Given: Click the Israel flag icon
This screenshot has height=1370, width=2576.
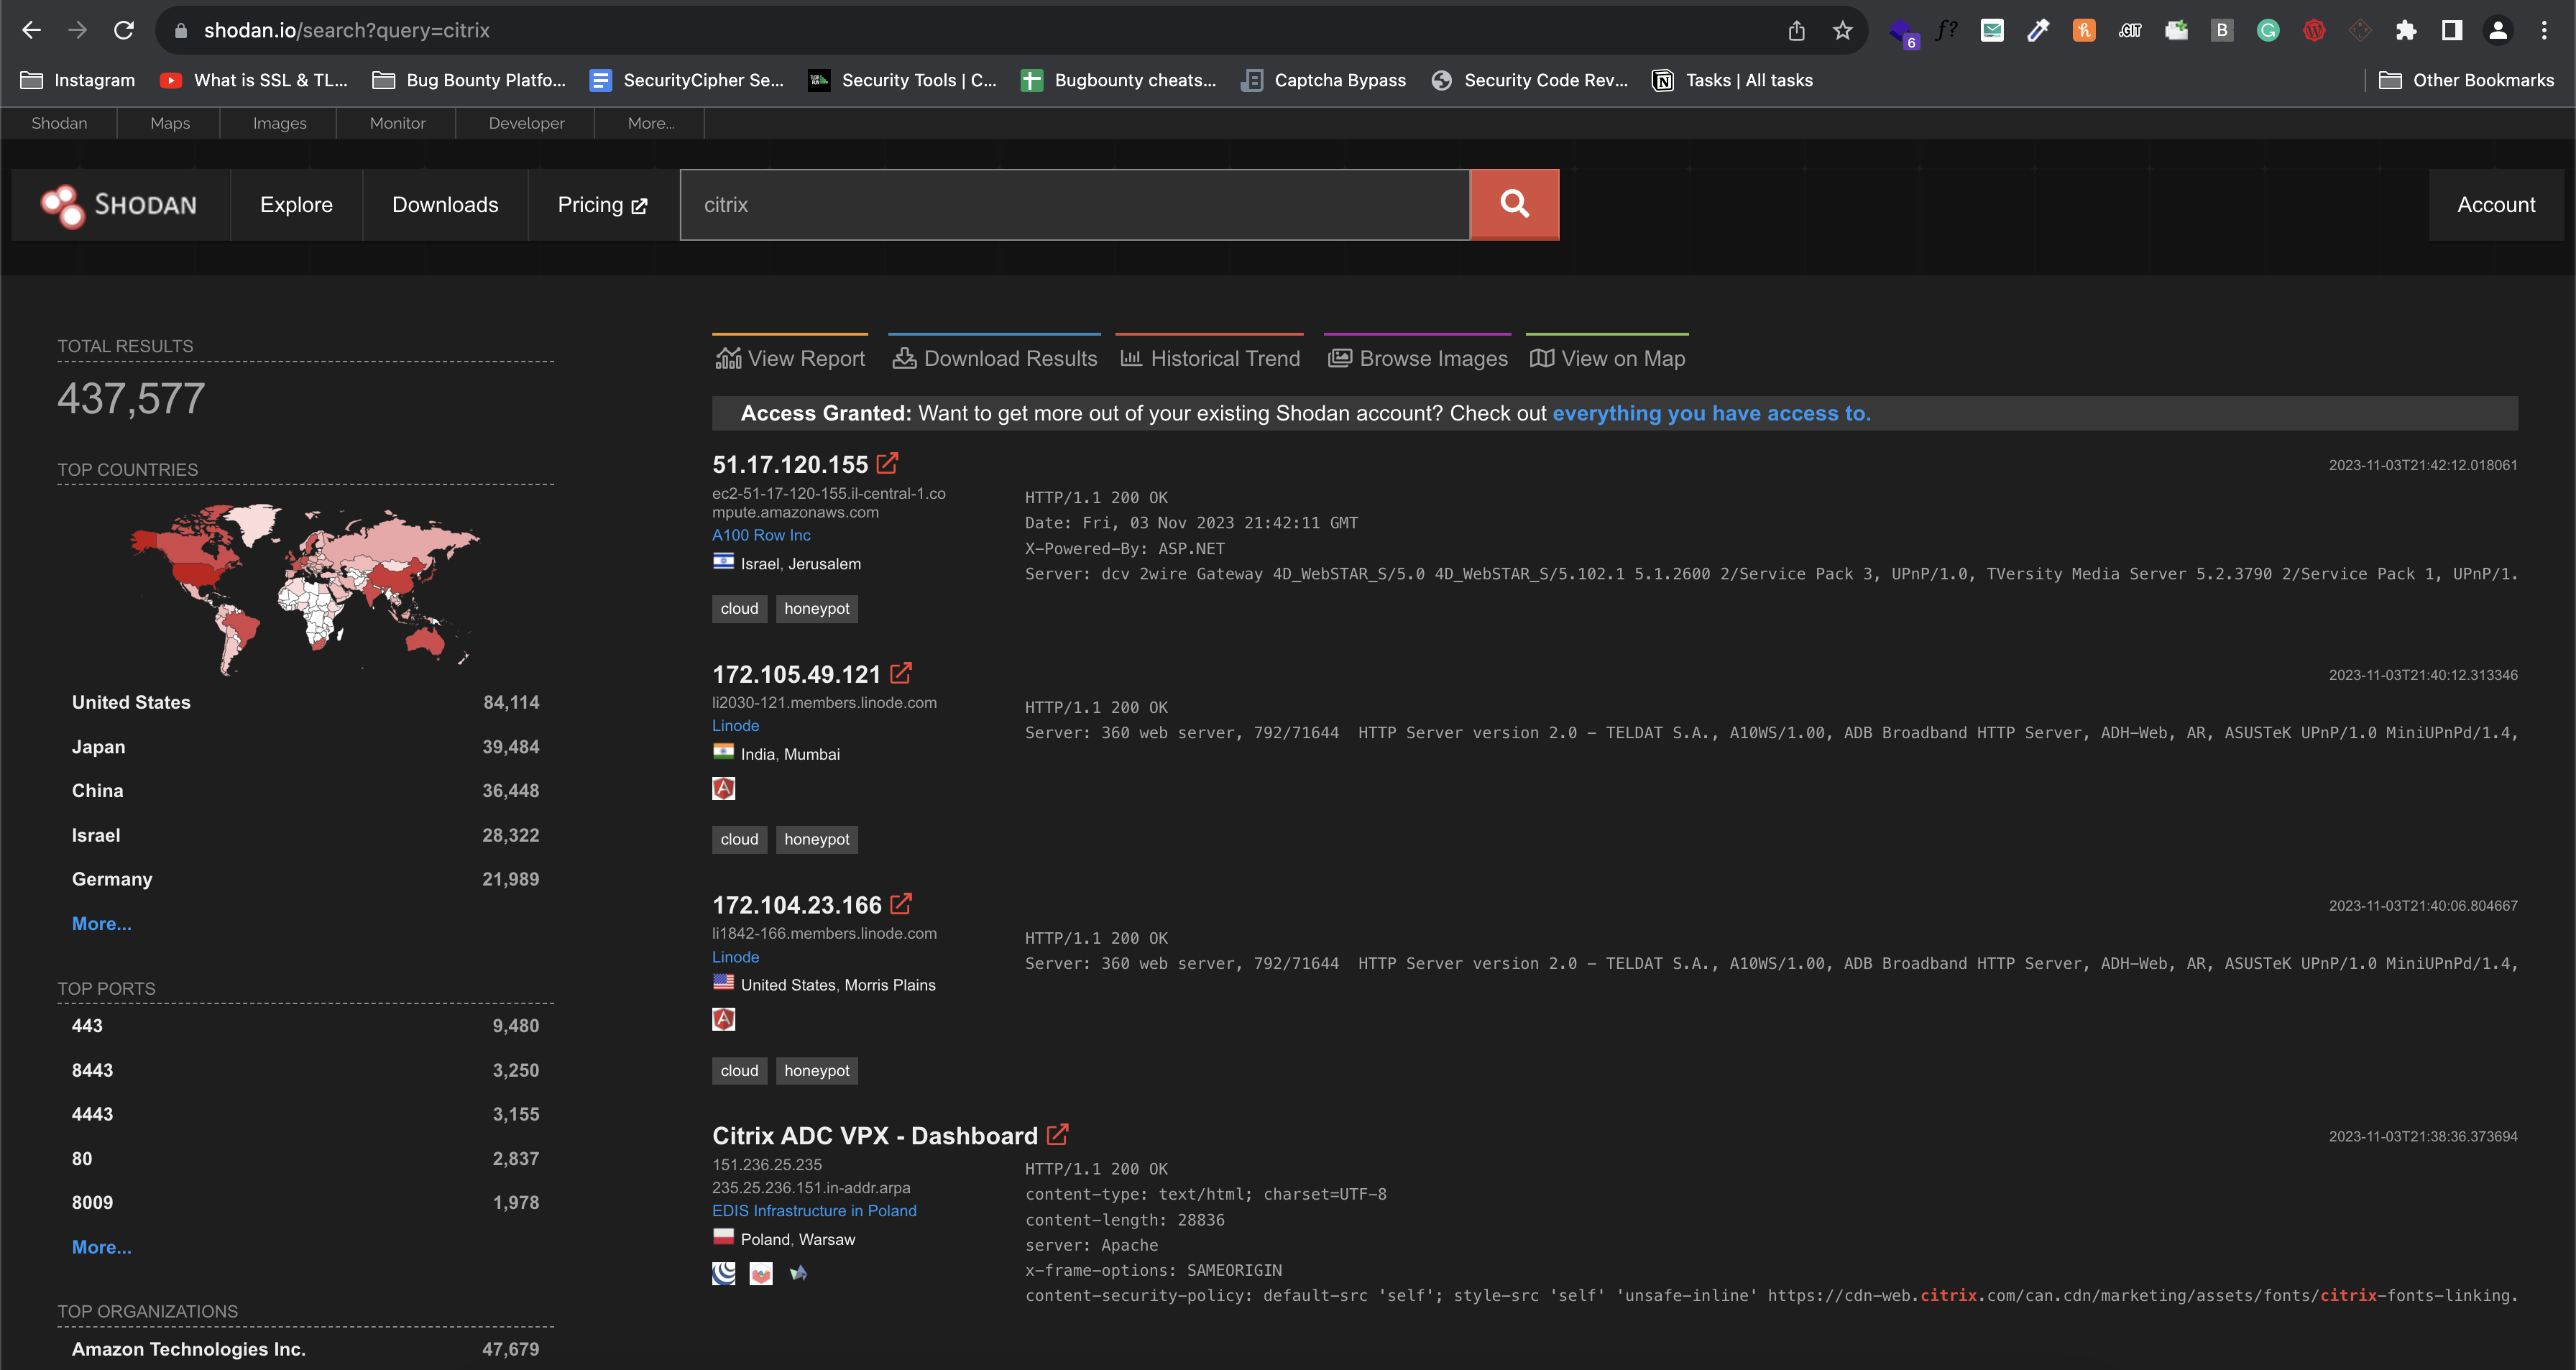Looking at the screenshot, I should [723, 561].
